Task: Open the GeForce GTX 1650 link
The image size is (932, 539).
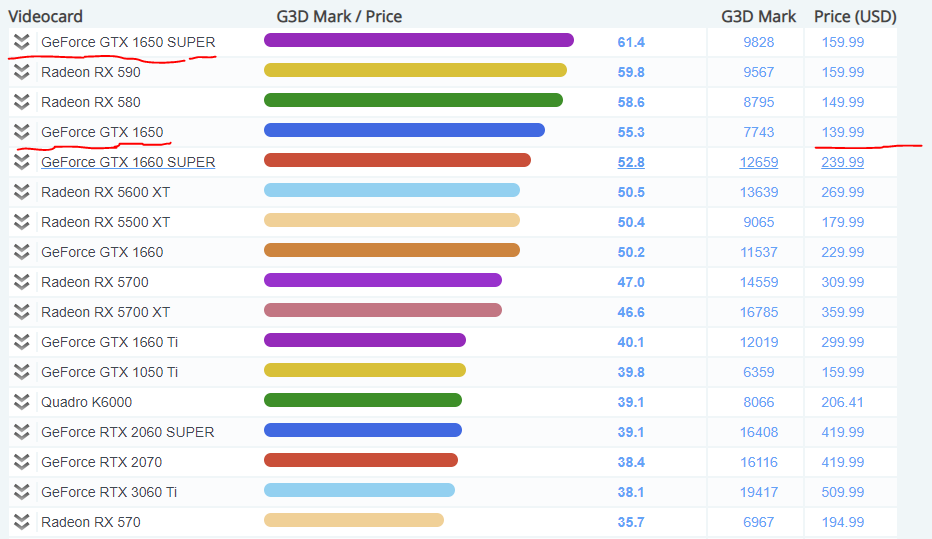Action: (102, 132)
